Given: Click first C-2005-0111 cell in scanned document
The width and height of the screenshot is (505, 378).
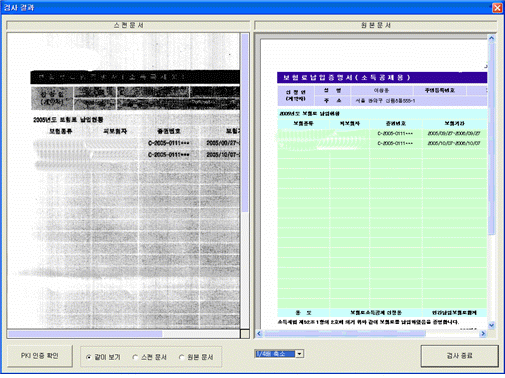Looking at the screenshot, I should tap(169, 143).
